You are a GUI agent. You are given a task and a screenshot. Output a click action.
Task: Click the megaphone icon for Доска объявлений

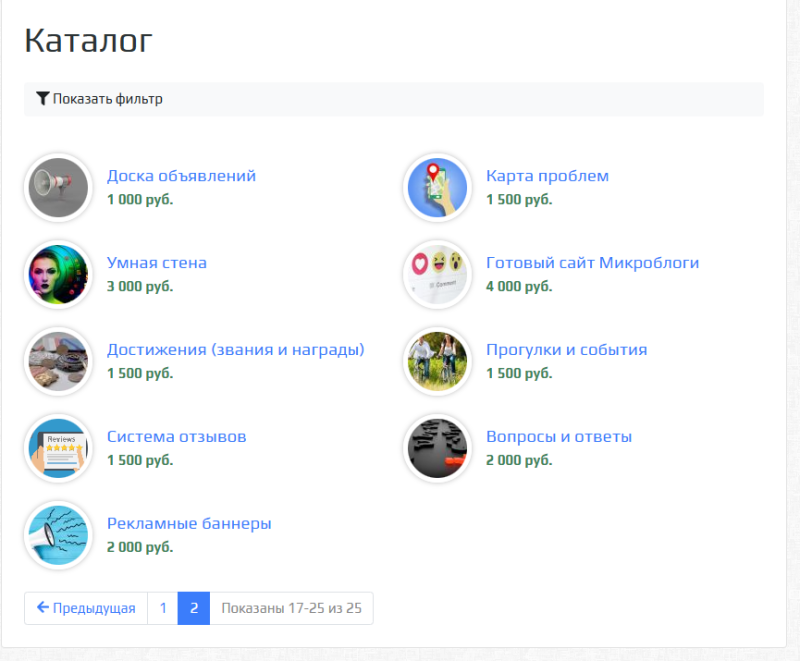(x=58, y=187)
